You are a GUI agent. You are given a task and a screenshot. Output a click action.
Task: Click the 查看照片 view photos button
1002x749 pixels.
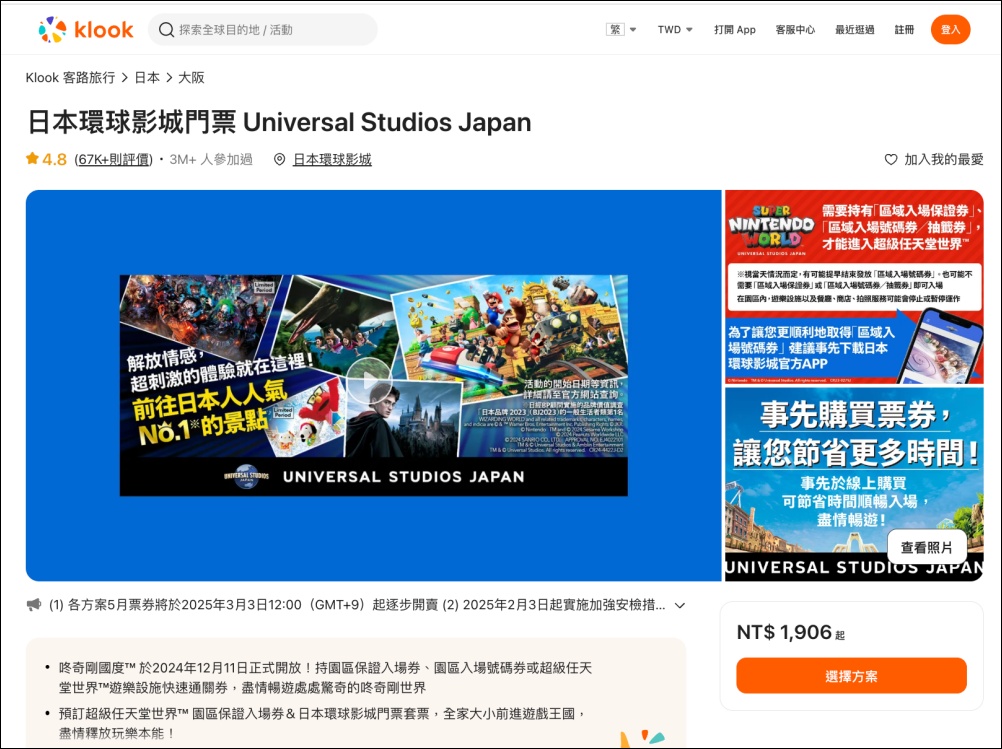tap(927, 547)
